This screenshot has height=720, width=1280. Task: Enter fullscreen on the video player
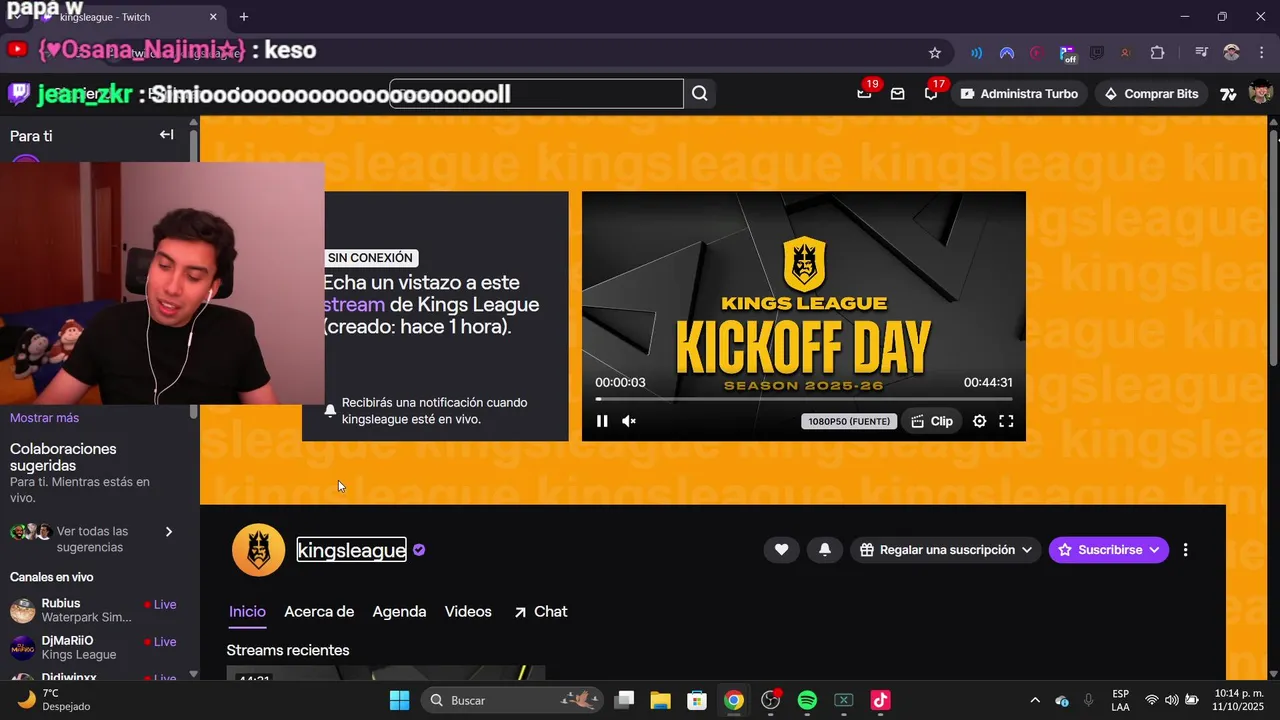click(1006, 421)
